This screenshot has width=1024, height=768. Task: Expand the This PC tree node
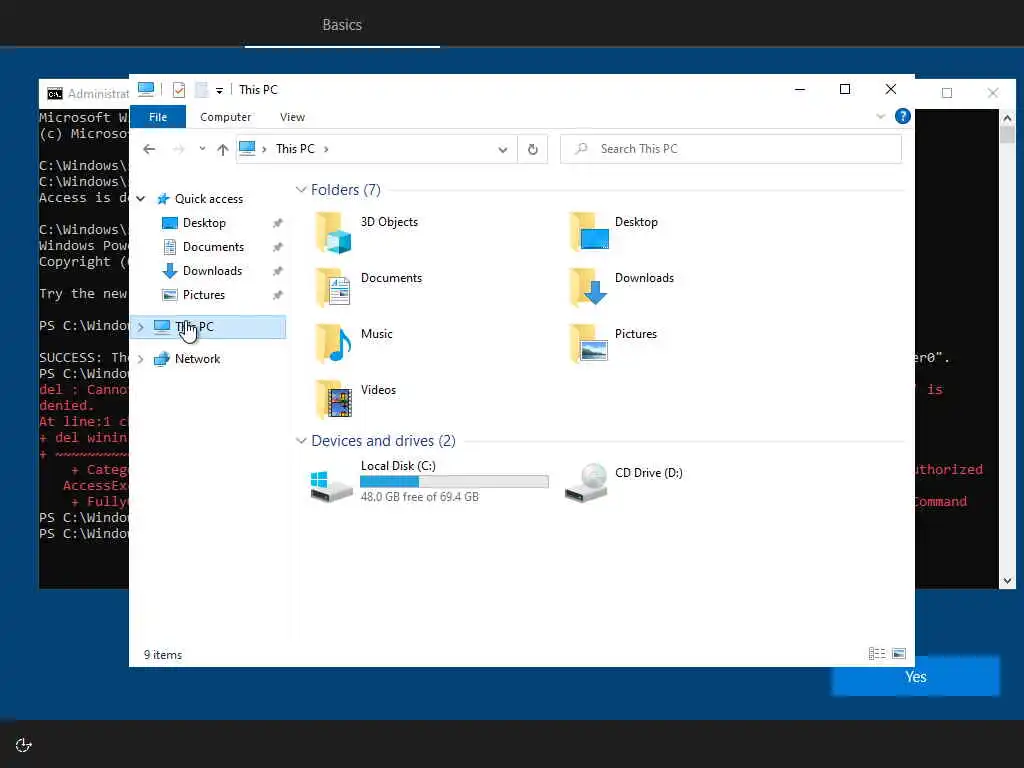[140, 327]
